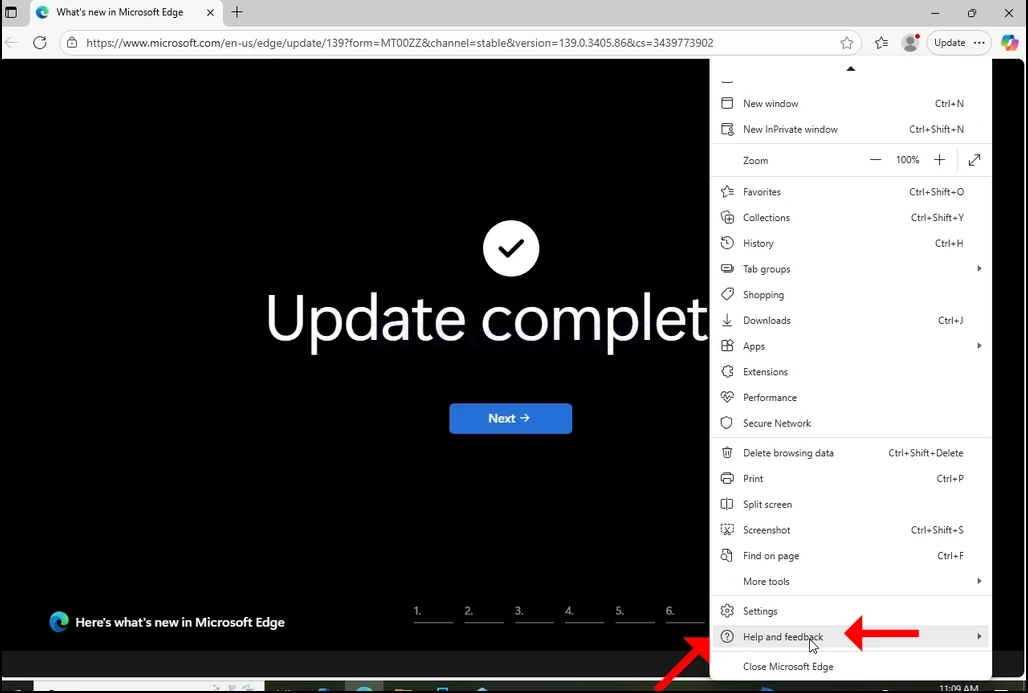Open the favorites hub toolbar icon
This screenshot has height=693, width=1028.
tap(881, 43)
